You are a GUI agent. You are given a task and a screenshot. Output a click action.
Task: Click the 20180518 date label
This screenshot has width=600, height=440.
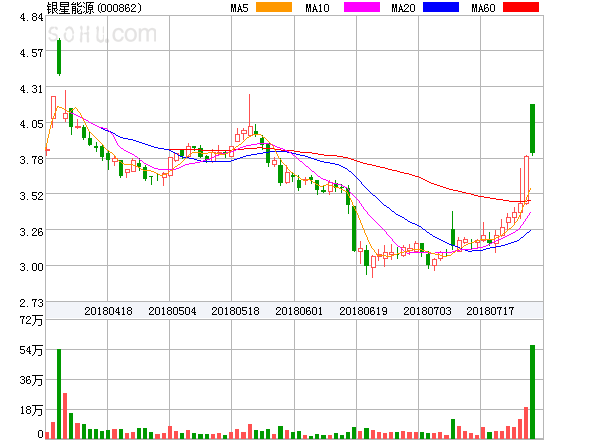[x=235, y=311]
